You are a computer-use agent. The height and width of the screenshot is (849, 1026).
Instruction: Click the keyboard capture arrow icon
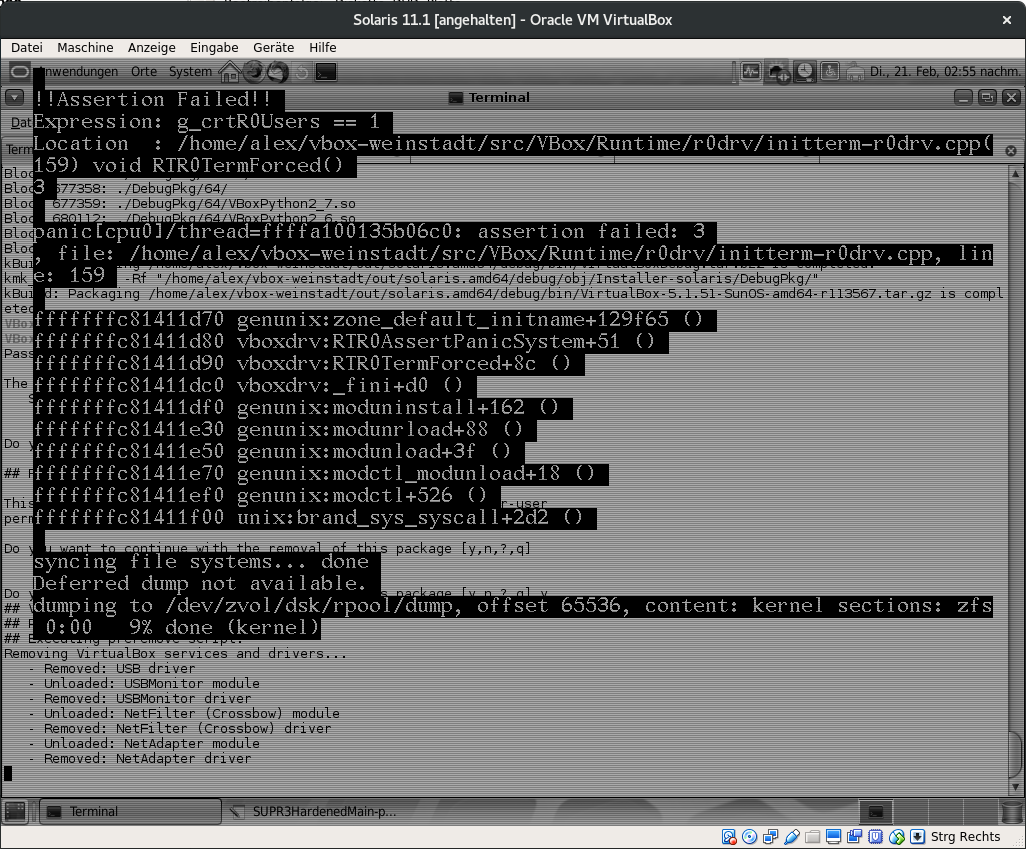(917, 837)
